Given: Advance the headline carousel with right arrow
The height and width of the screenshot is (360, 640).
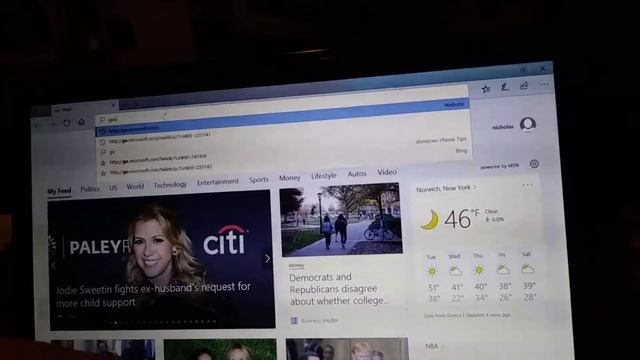Looking at the screenshot, I should point(267,258).
